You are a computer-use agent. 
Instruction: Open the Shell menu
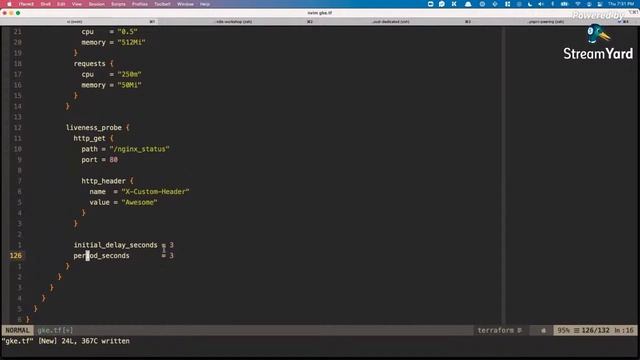[x=46, y=4]
